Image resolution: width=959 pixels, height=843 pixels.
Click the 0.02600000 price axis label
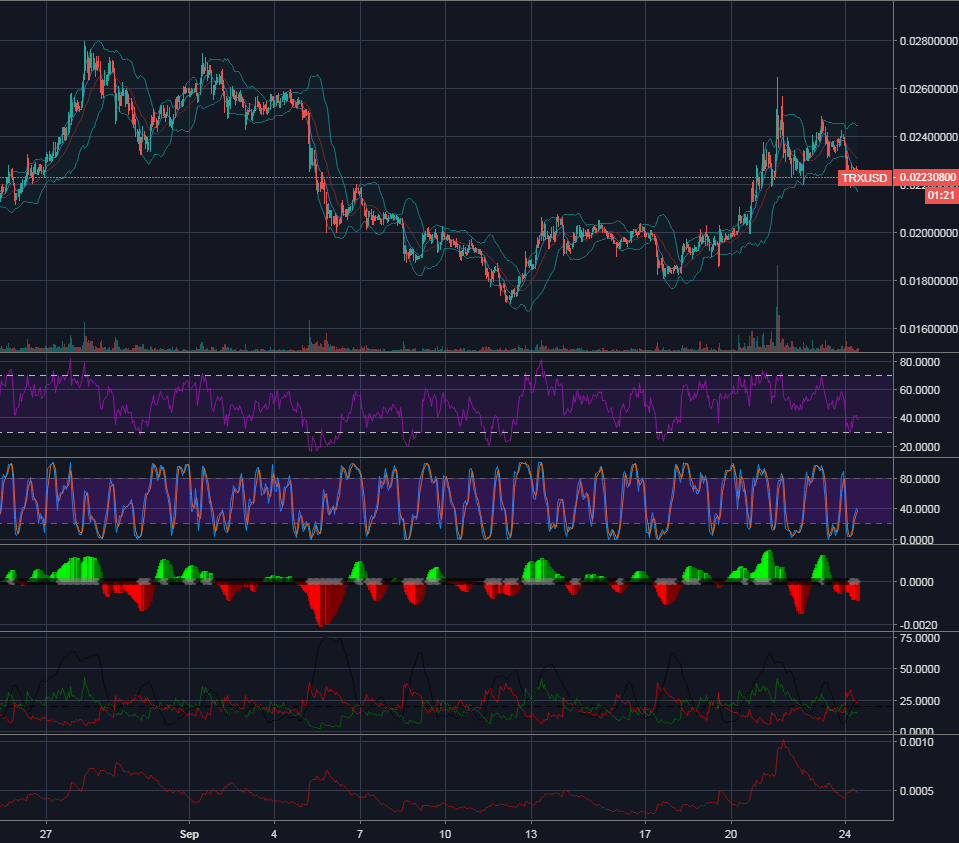tap(928, 89)
